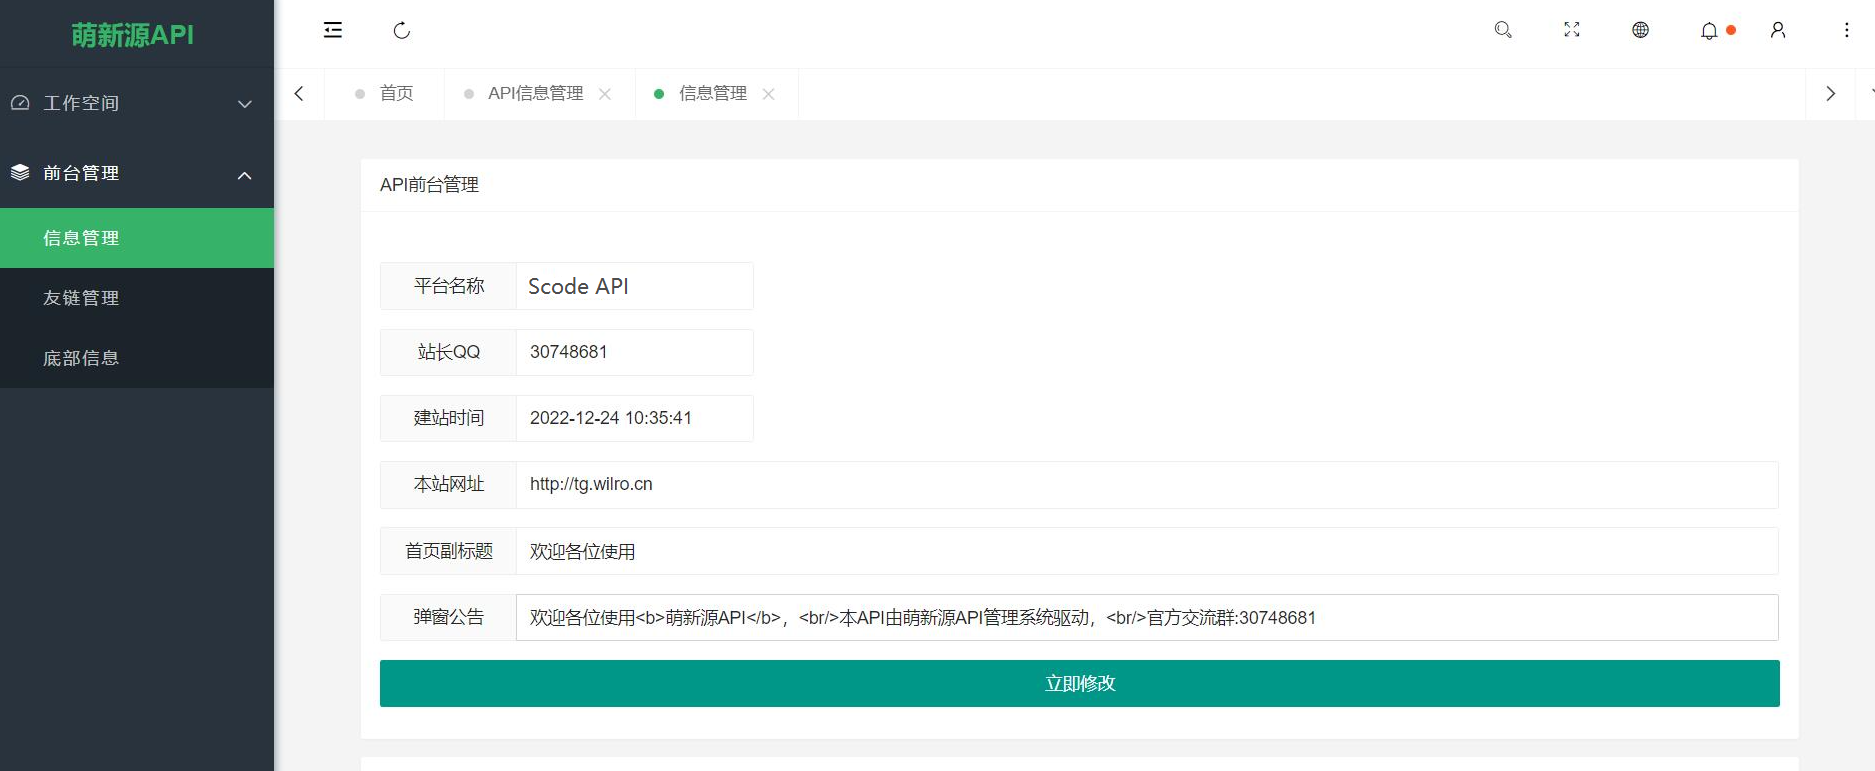Open 信息管理 in the sidebar
Viewport: 1875px width, 771px height.
(137, 238)
